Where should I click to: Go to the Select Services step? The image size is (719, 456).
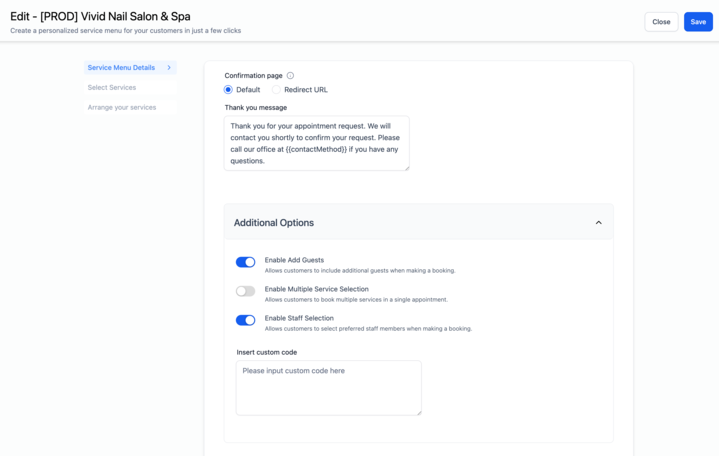coord(130,87)
